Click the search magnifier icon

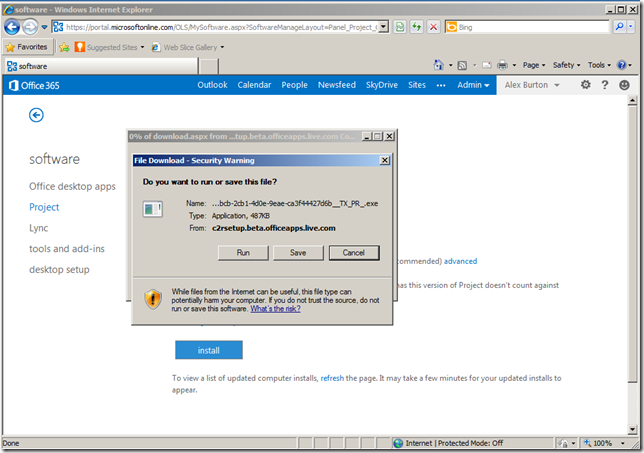click(619, 27)
